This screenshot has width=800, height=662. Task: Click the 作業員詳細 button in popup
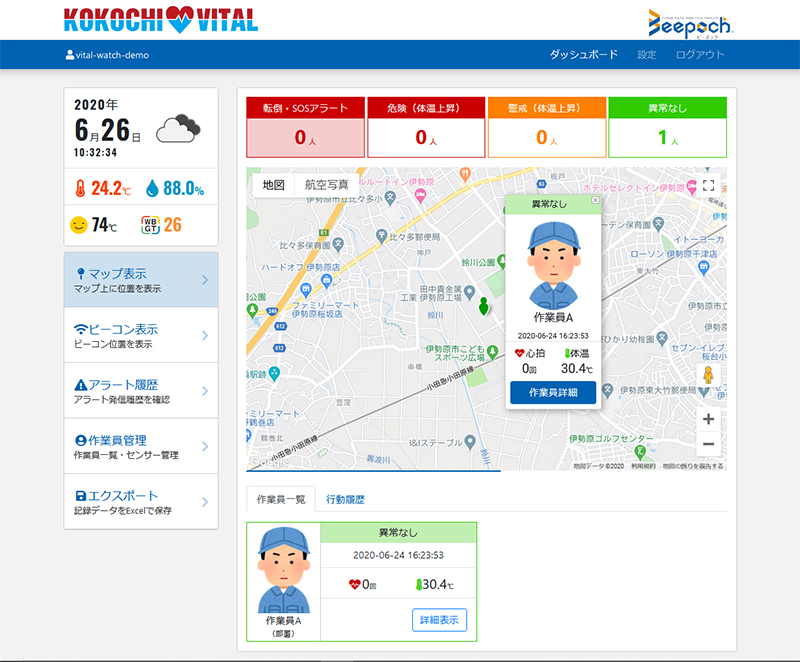553,392
